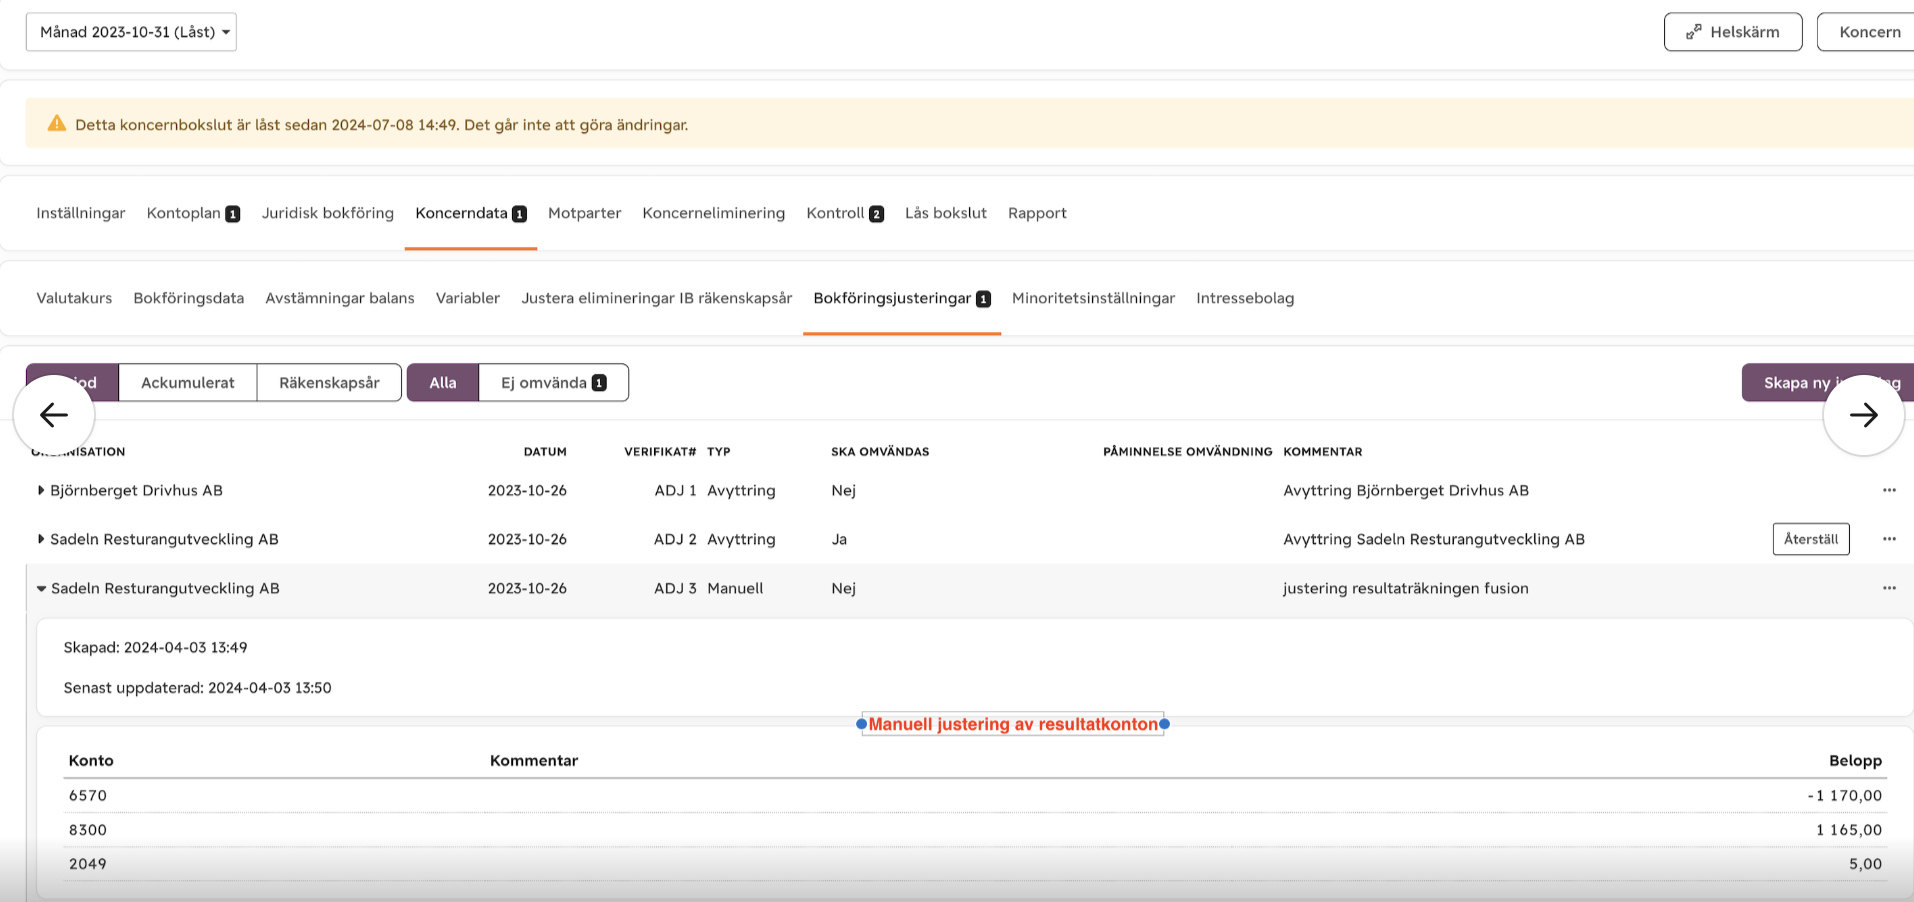
Task: Click the Återställ button
Action: 1811,539
